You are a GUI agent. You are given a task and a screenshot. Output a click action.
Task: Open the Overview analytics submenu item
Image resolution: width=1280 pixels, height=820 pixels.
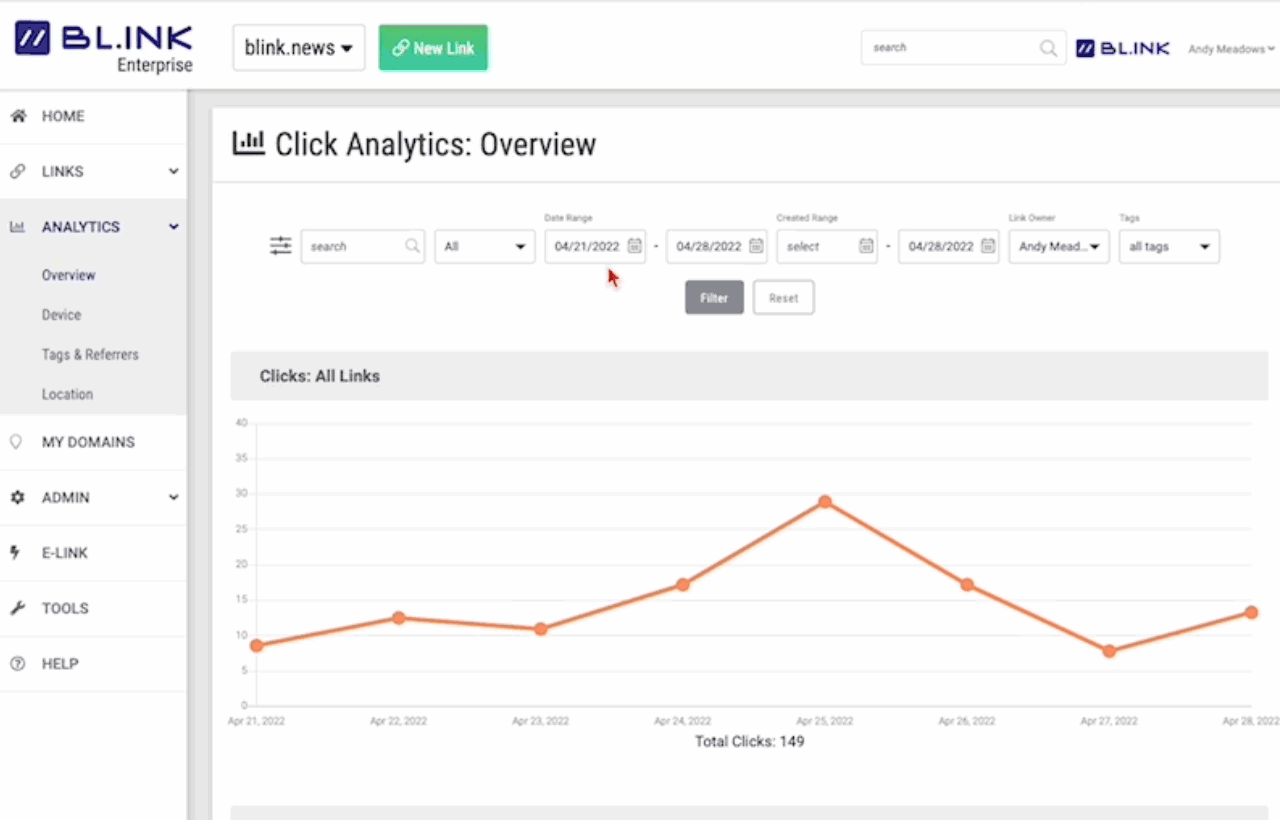[69, 275]
